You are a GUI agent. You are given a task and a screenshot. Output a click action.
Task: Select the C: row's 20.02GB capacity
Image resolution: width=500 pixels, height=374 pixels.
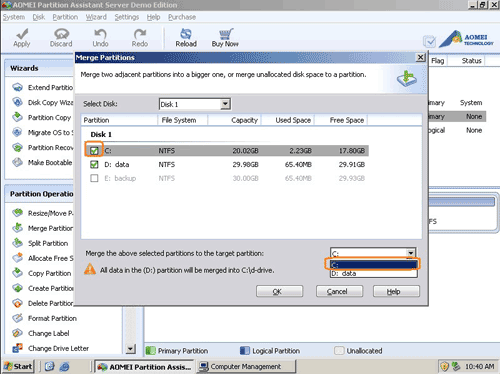click(x=245, y=151)
